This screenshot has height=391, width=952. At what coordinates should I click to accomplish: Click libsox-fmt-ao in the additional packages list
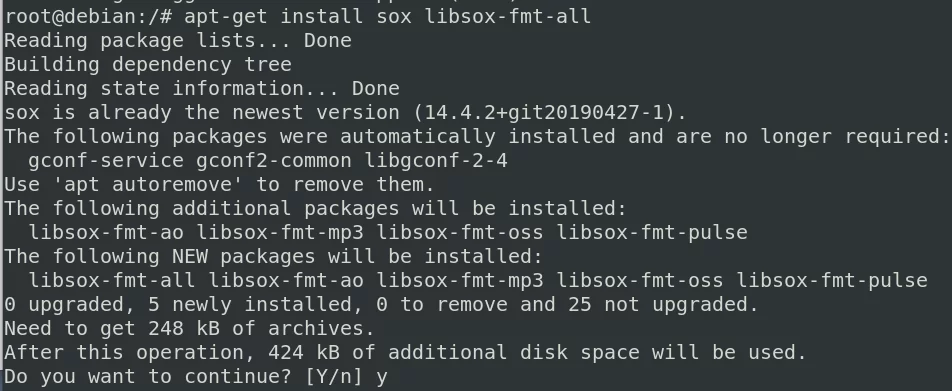pos(106,233)
